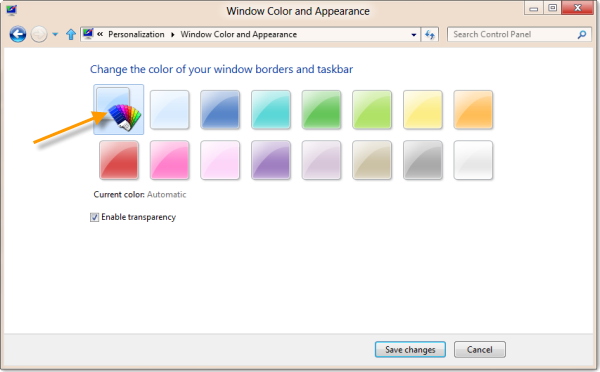This screenshot has width=600, height=372.
Task: Select the Automatic color palette swatch
Action: click(119, 109)
